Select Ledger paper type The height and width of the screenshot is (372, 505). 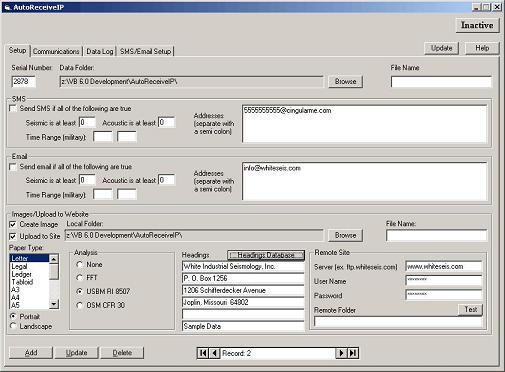[x=29, y=274]
